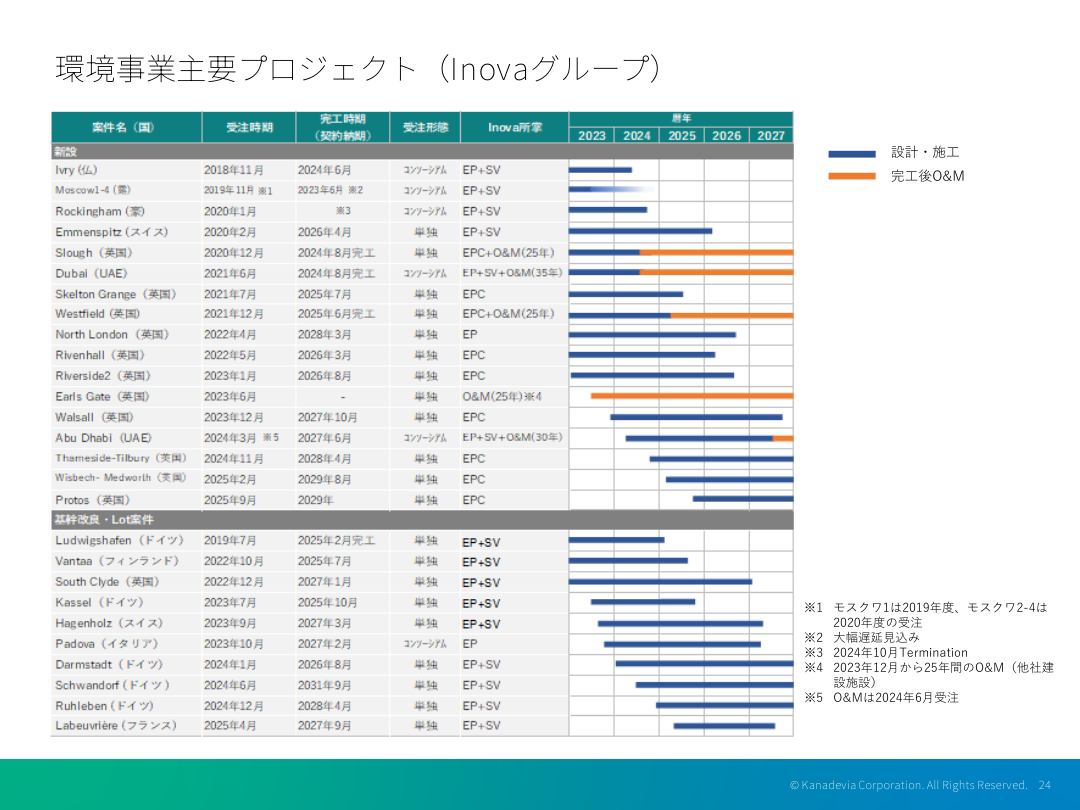
Task: Select the Rockingham project name cell
Action: (100, 211)
